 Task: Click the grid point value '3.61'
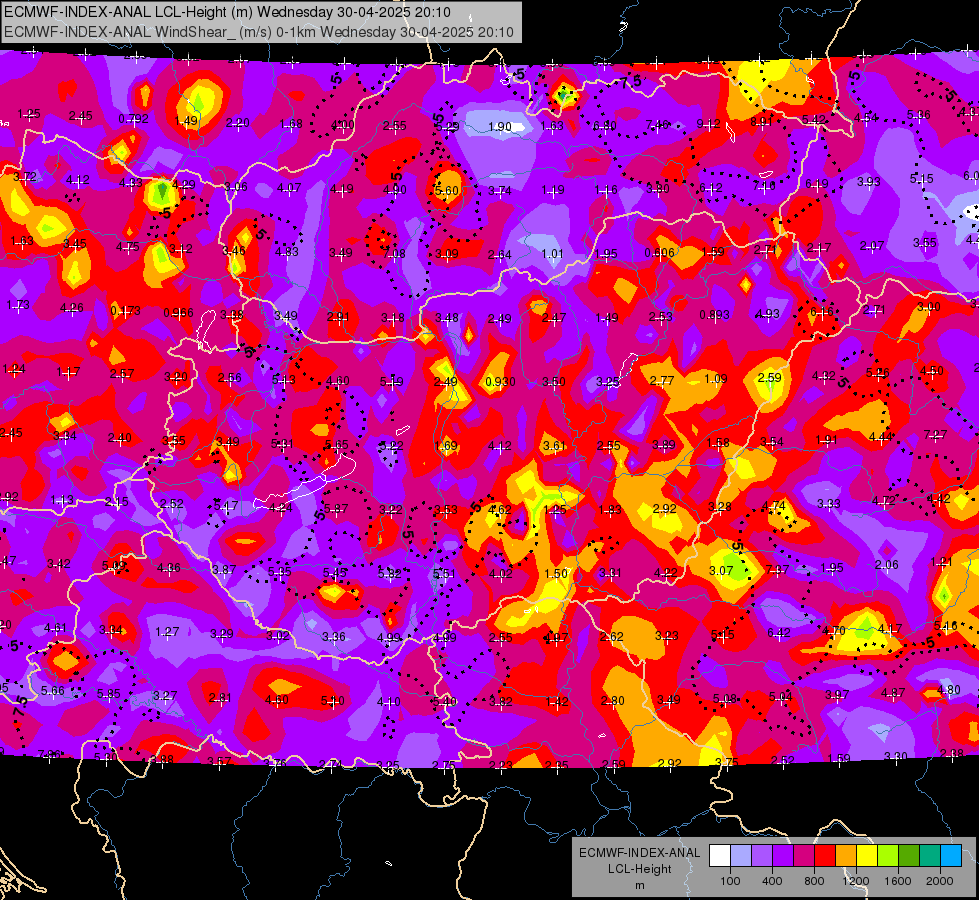[x=554, y=445]
